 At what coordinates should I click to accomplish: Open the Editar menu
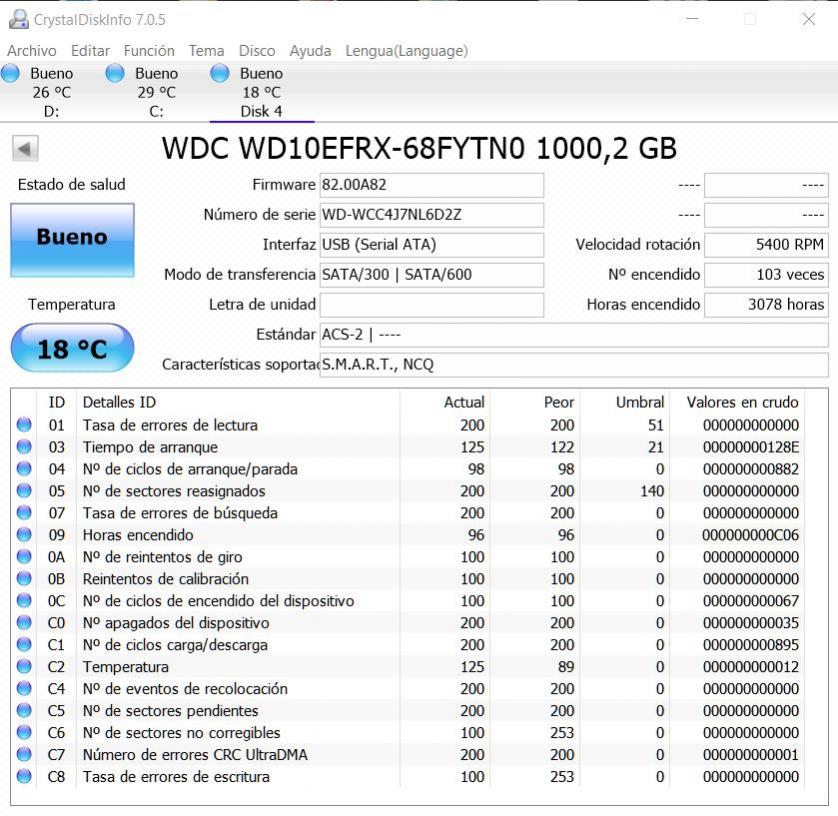click(x=90, y=51)
